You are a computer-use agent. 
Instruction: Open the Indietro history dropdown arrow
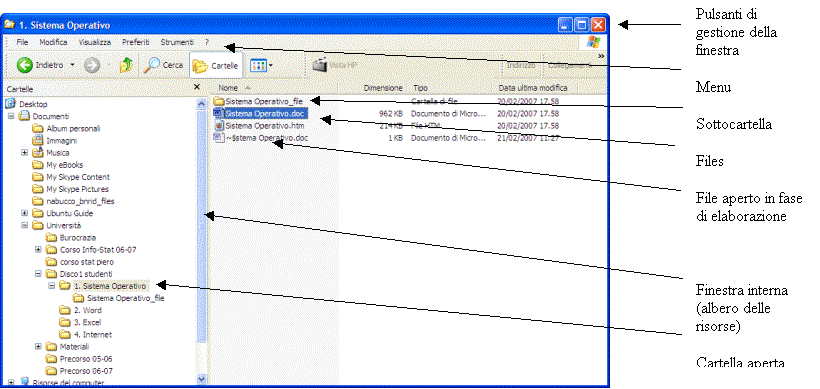coord(72,66)
